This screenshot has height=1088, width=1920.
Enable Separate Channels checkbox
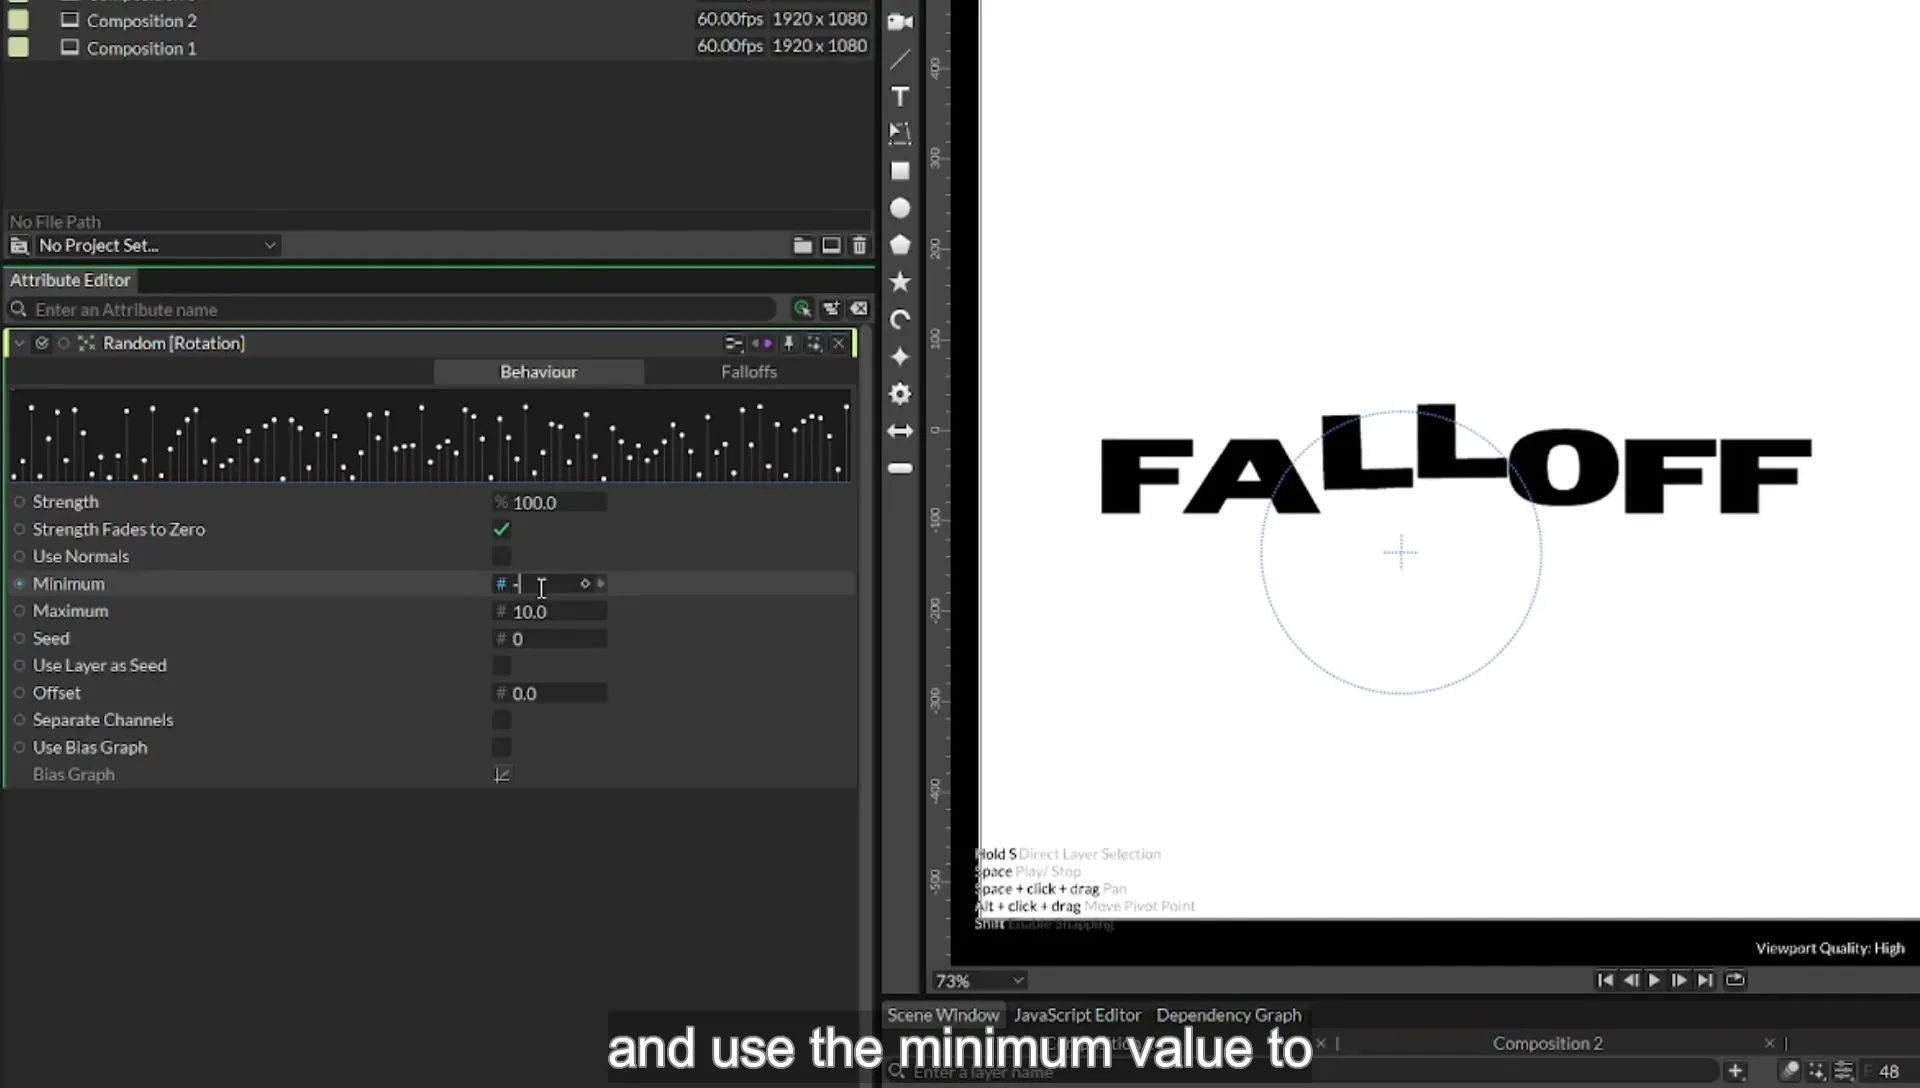click(x=502, y=720)
